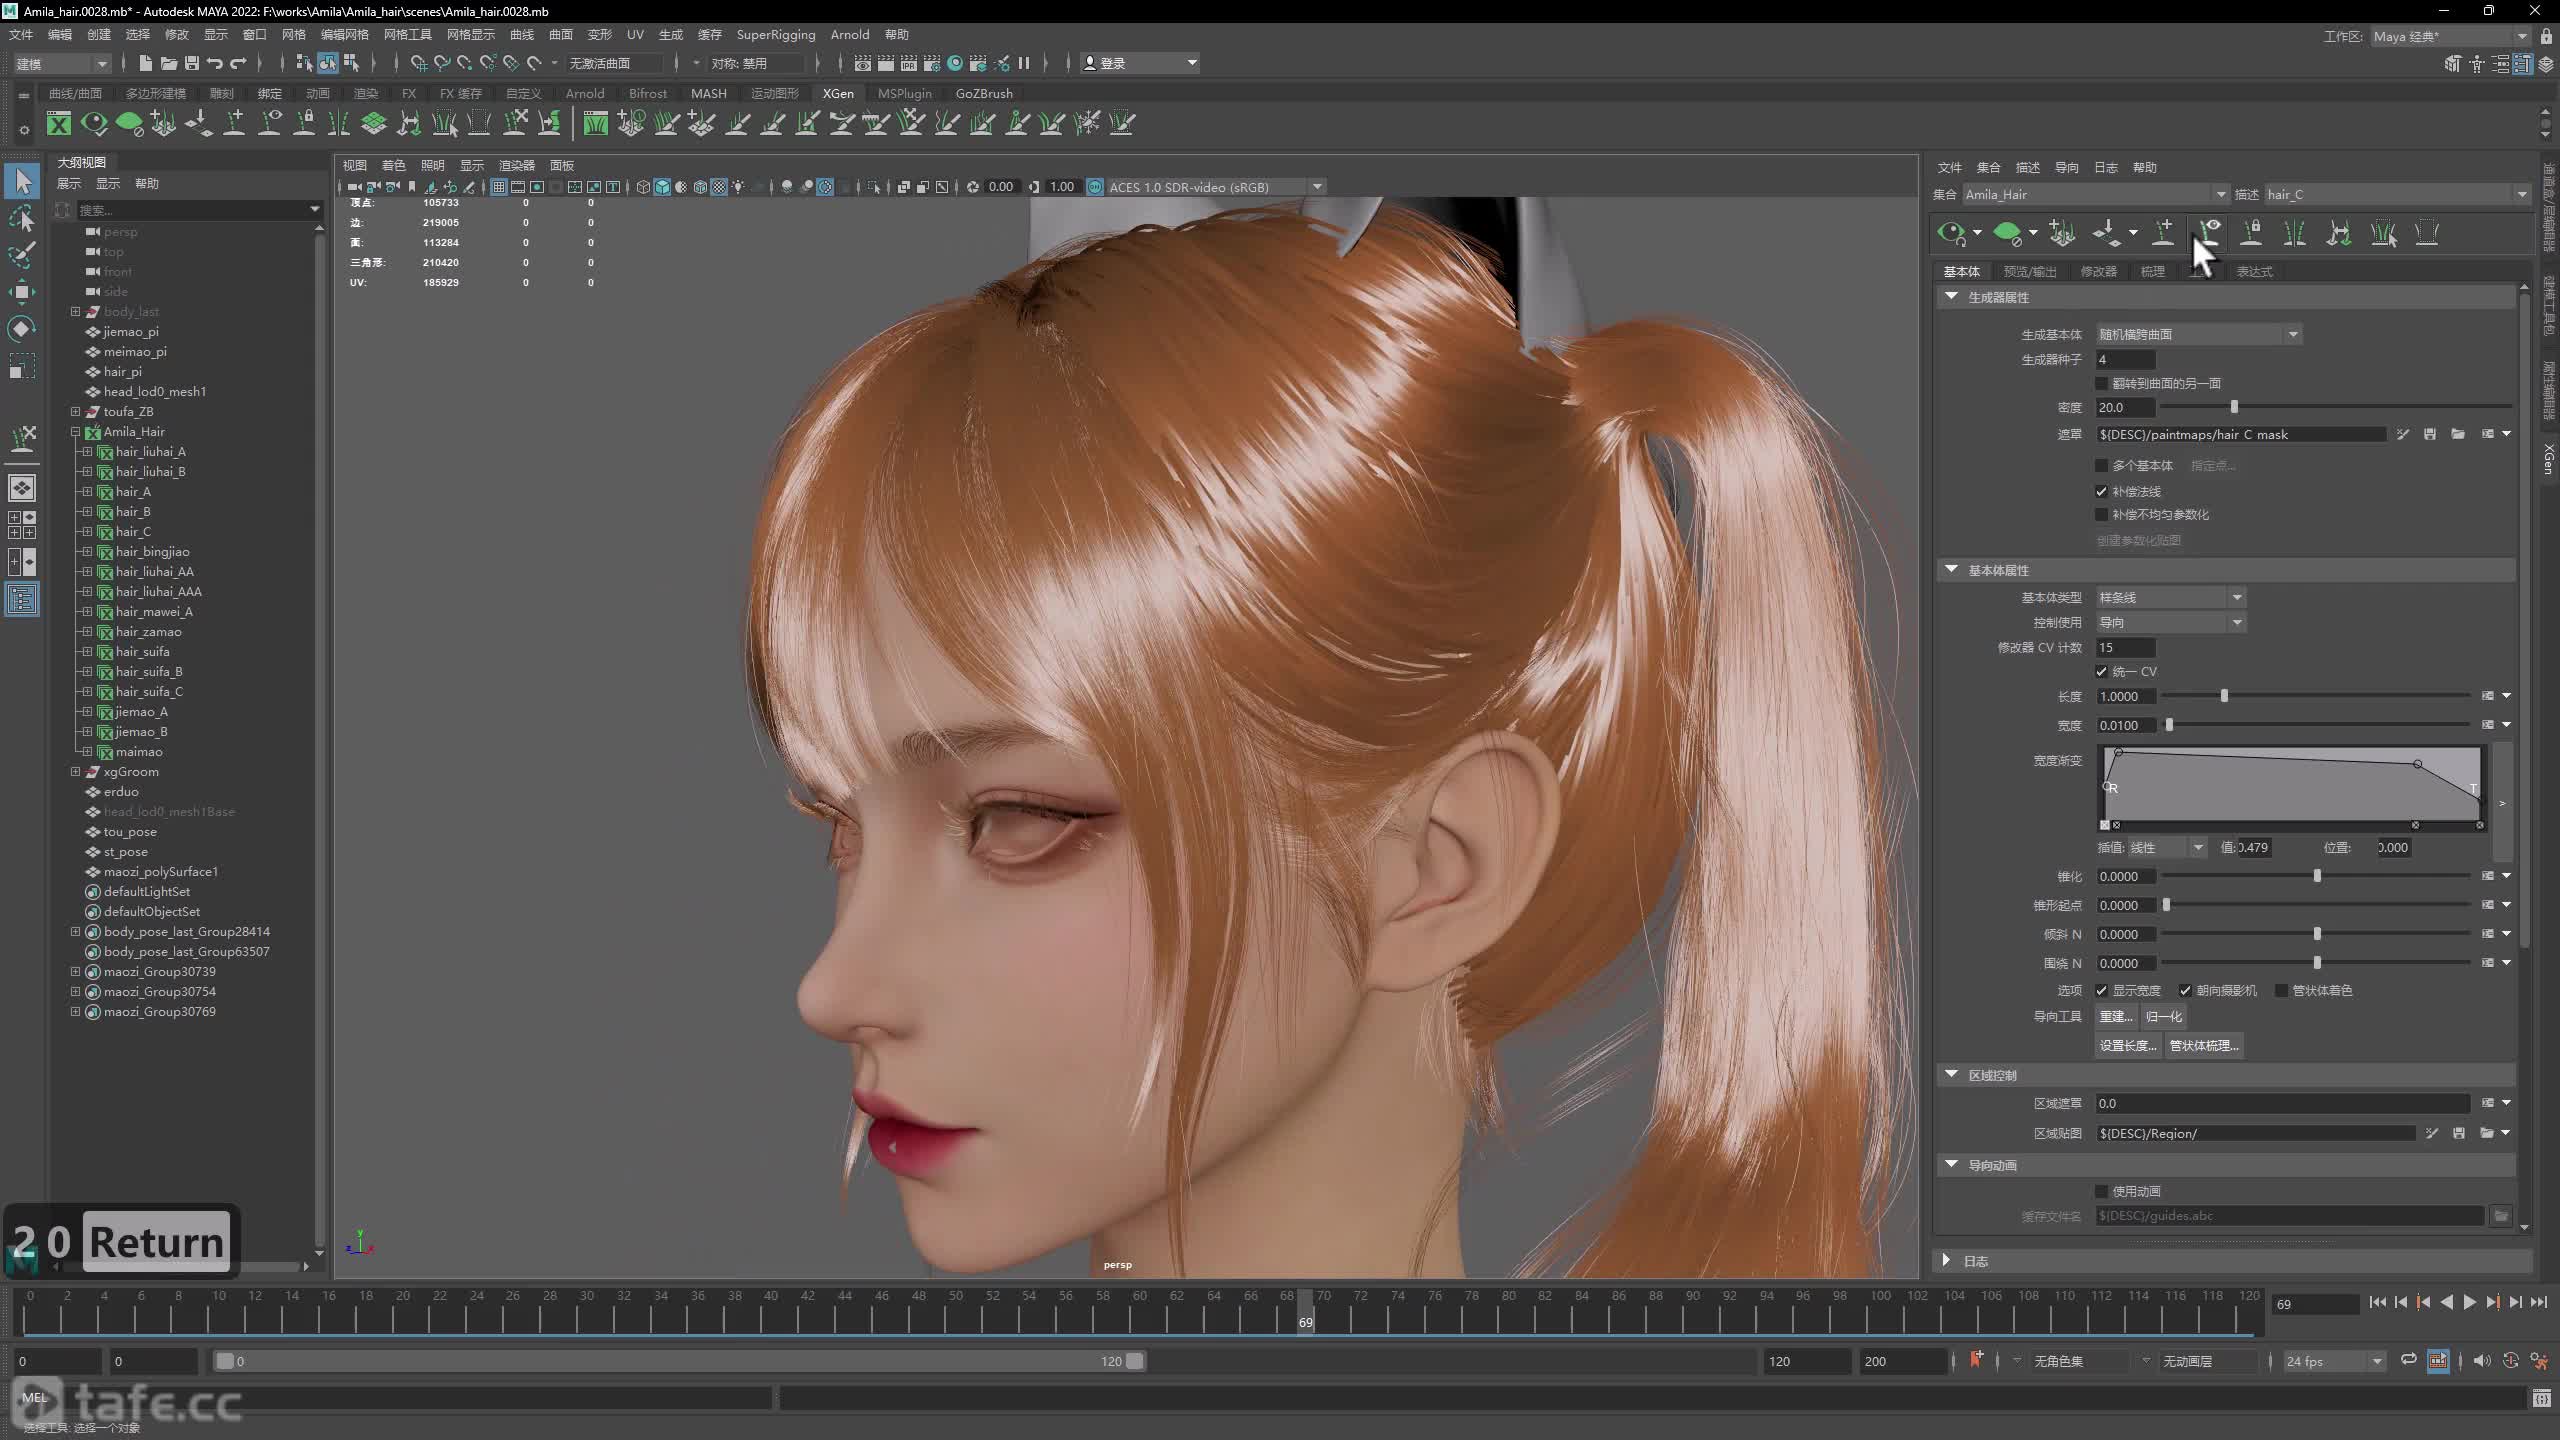Click the 归一化 button
2560x1440 pixels.
[x=2164, y=1017]
